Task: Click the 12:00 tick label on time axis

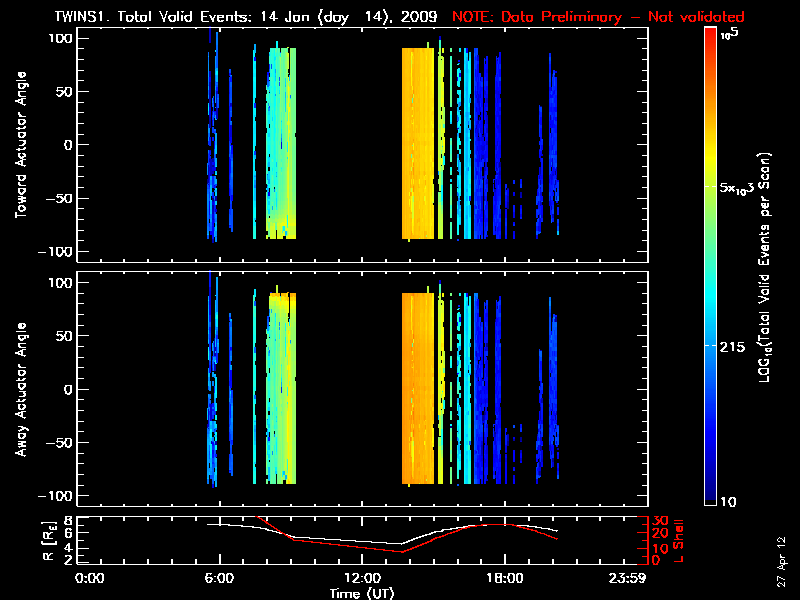Action: [x=361, y=578]
